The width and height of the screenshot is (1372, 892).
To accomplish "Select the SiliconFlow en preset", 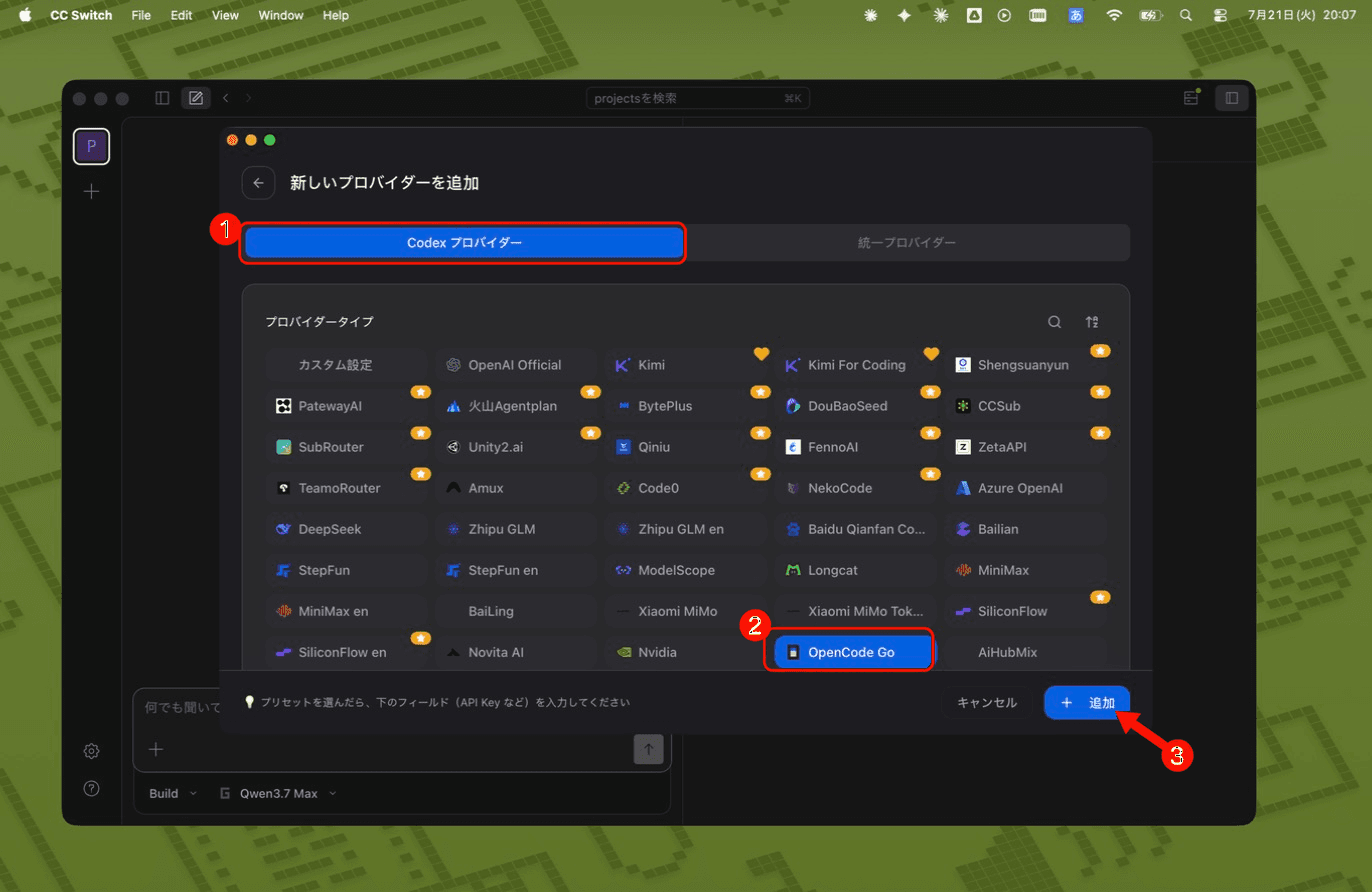I will pos(347,652).
